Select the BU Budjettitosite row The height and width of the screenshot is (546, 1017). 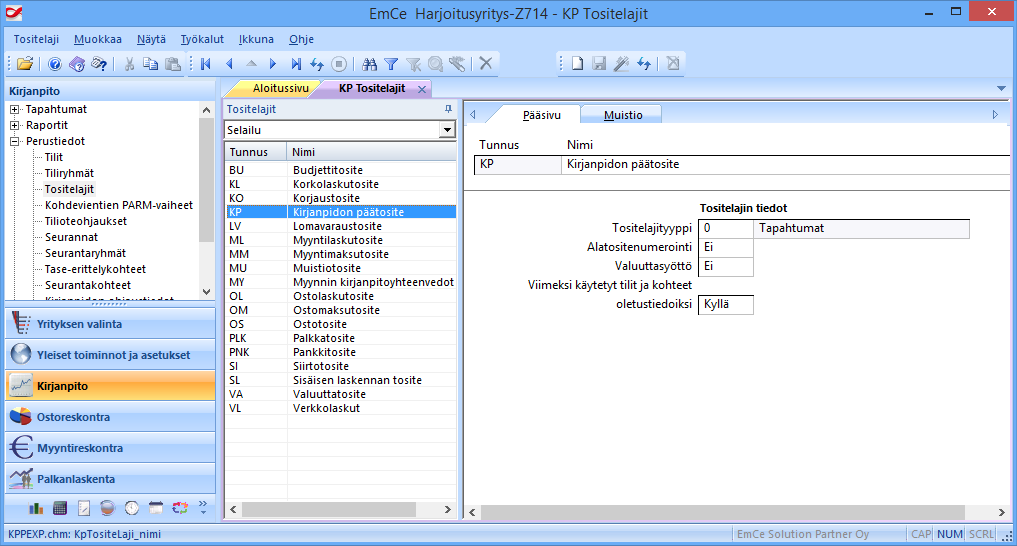341,170
